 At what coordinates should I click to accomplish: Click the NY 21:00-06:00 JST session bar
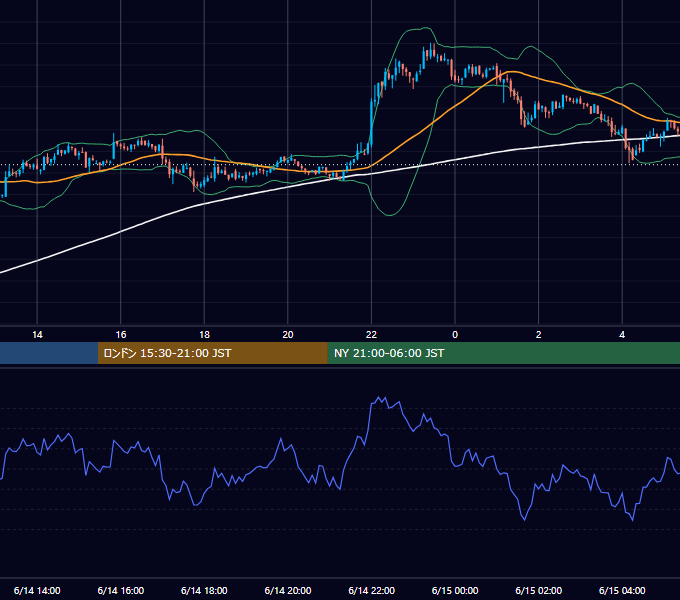[x=503, y=353]
